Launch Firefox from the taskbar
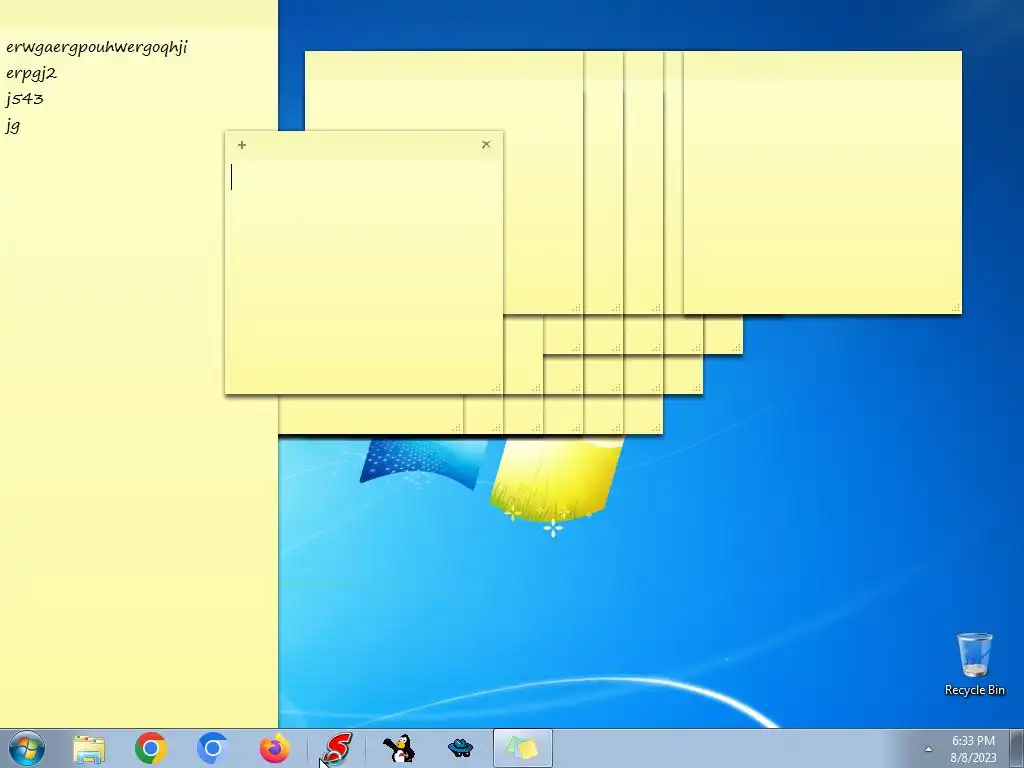Screen dimensions: 1024x768 coord(274,748)
